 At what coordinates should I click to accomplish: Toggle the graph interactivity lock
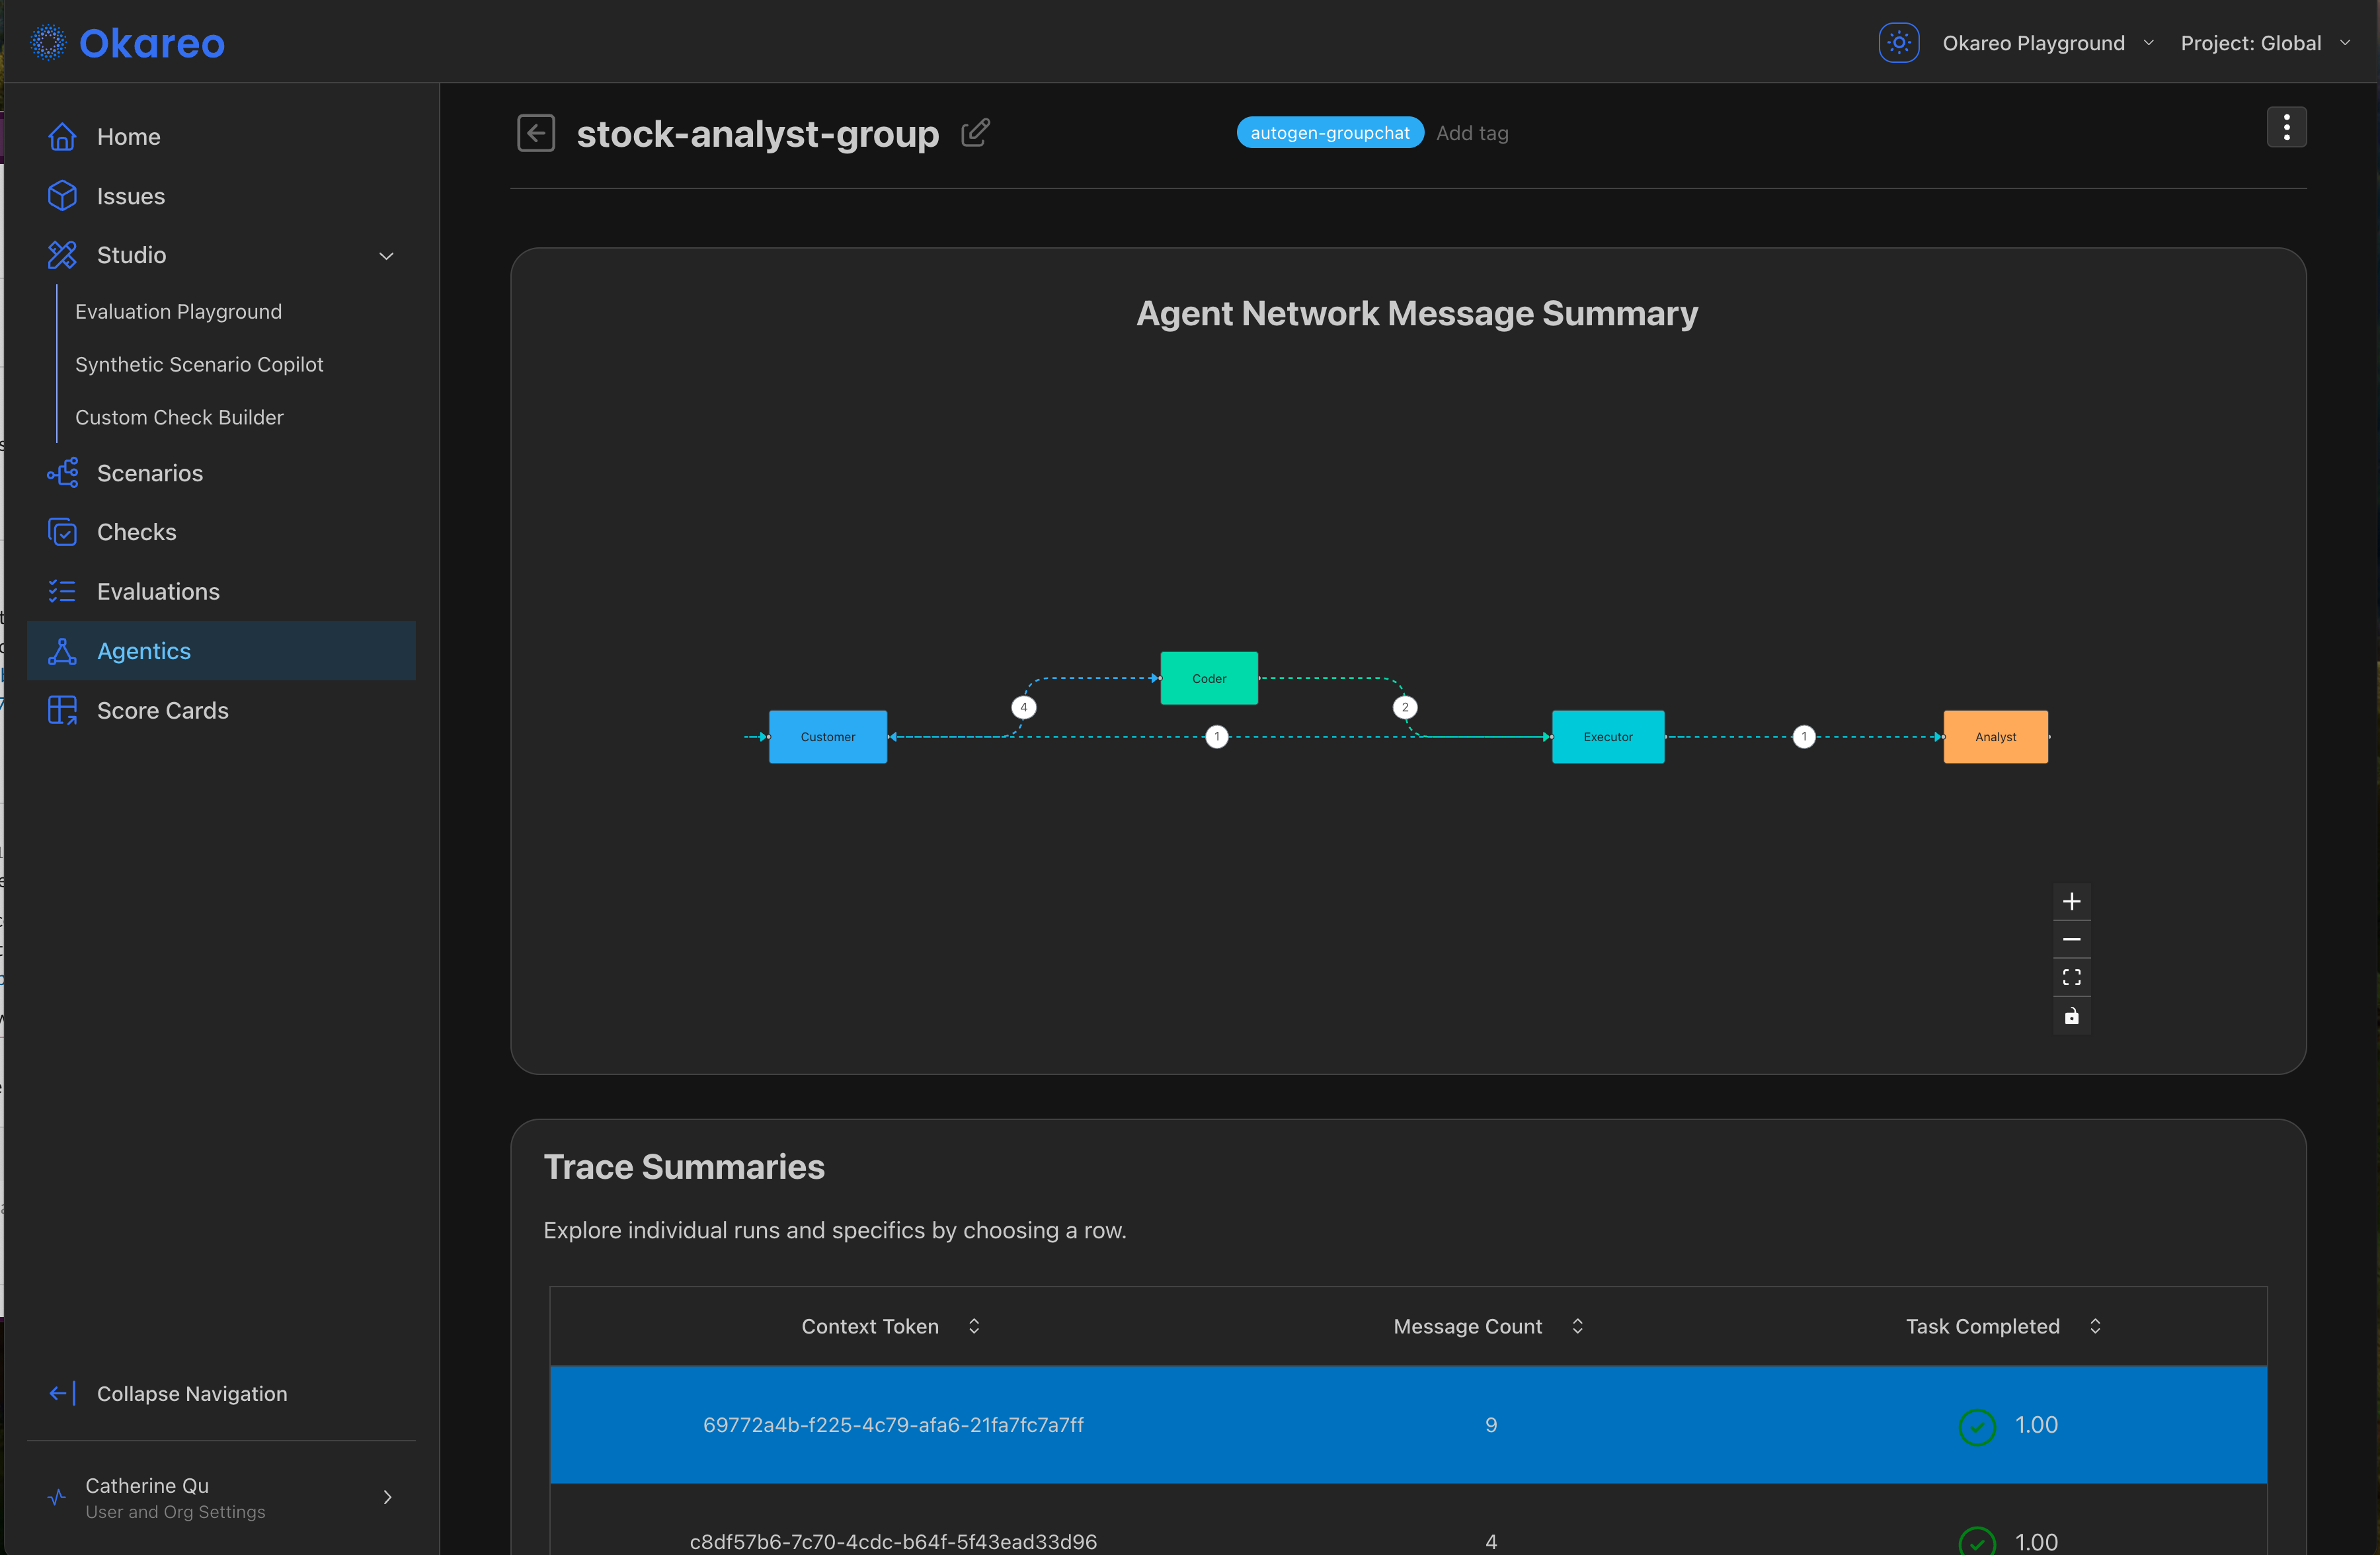click(2071, 1016)
